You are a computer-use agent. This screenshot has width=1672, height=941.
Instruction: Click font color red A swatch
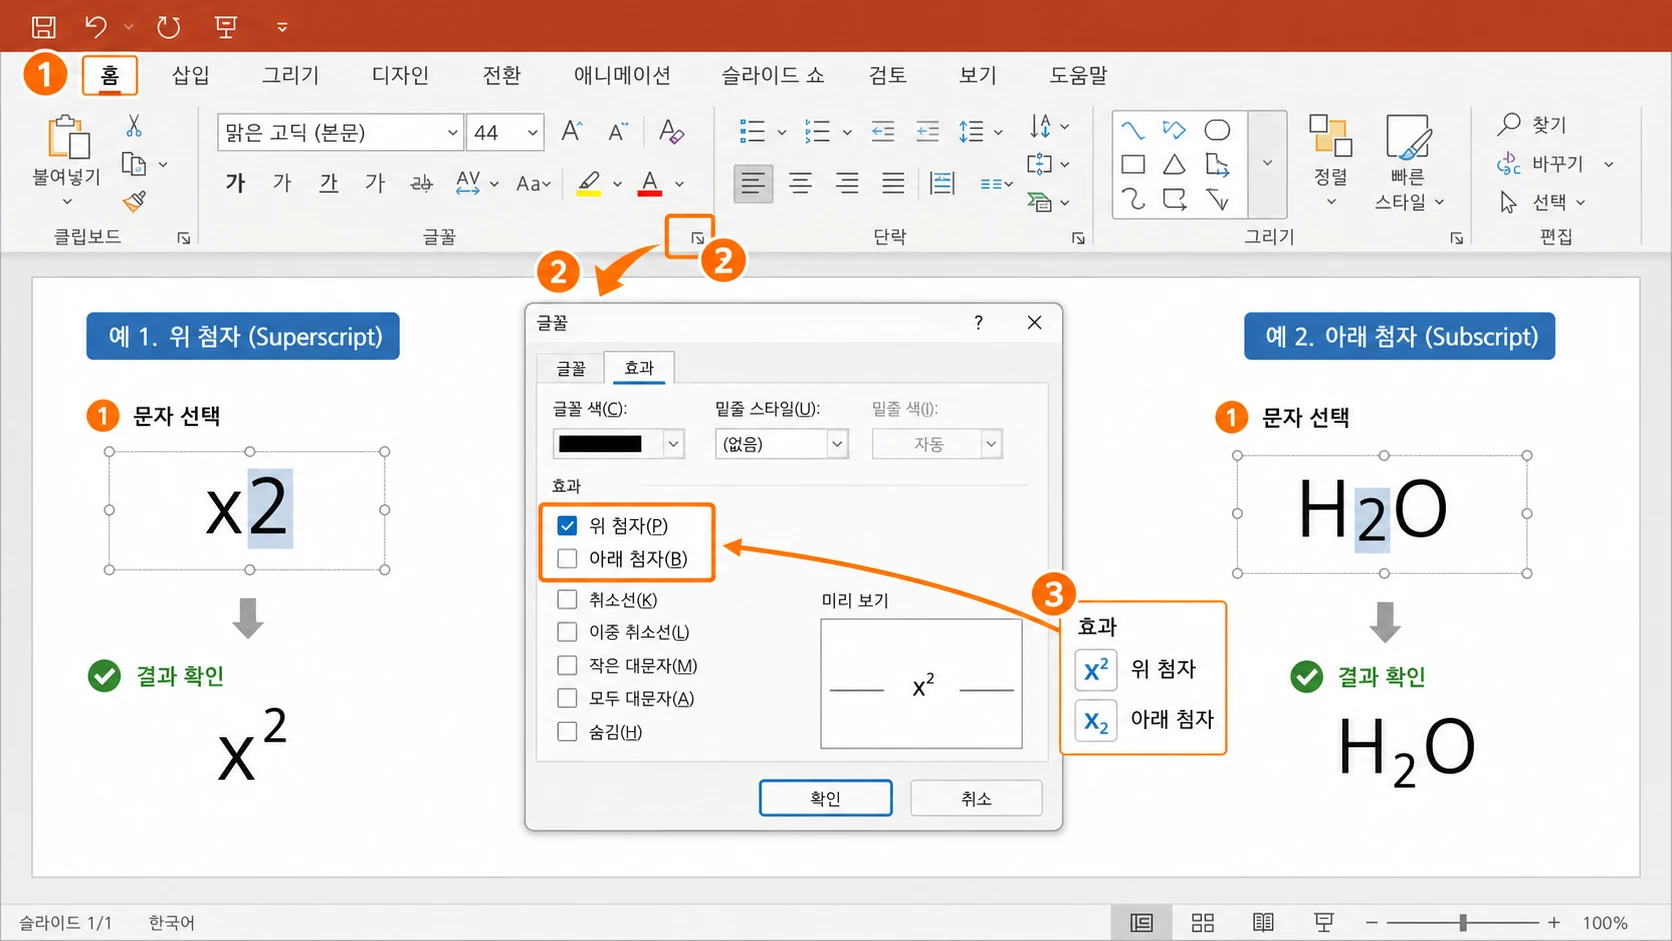point(650,183)
